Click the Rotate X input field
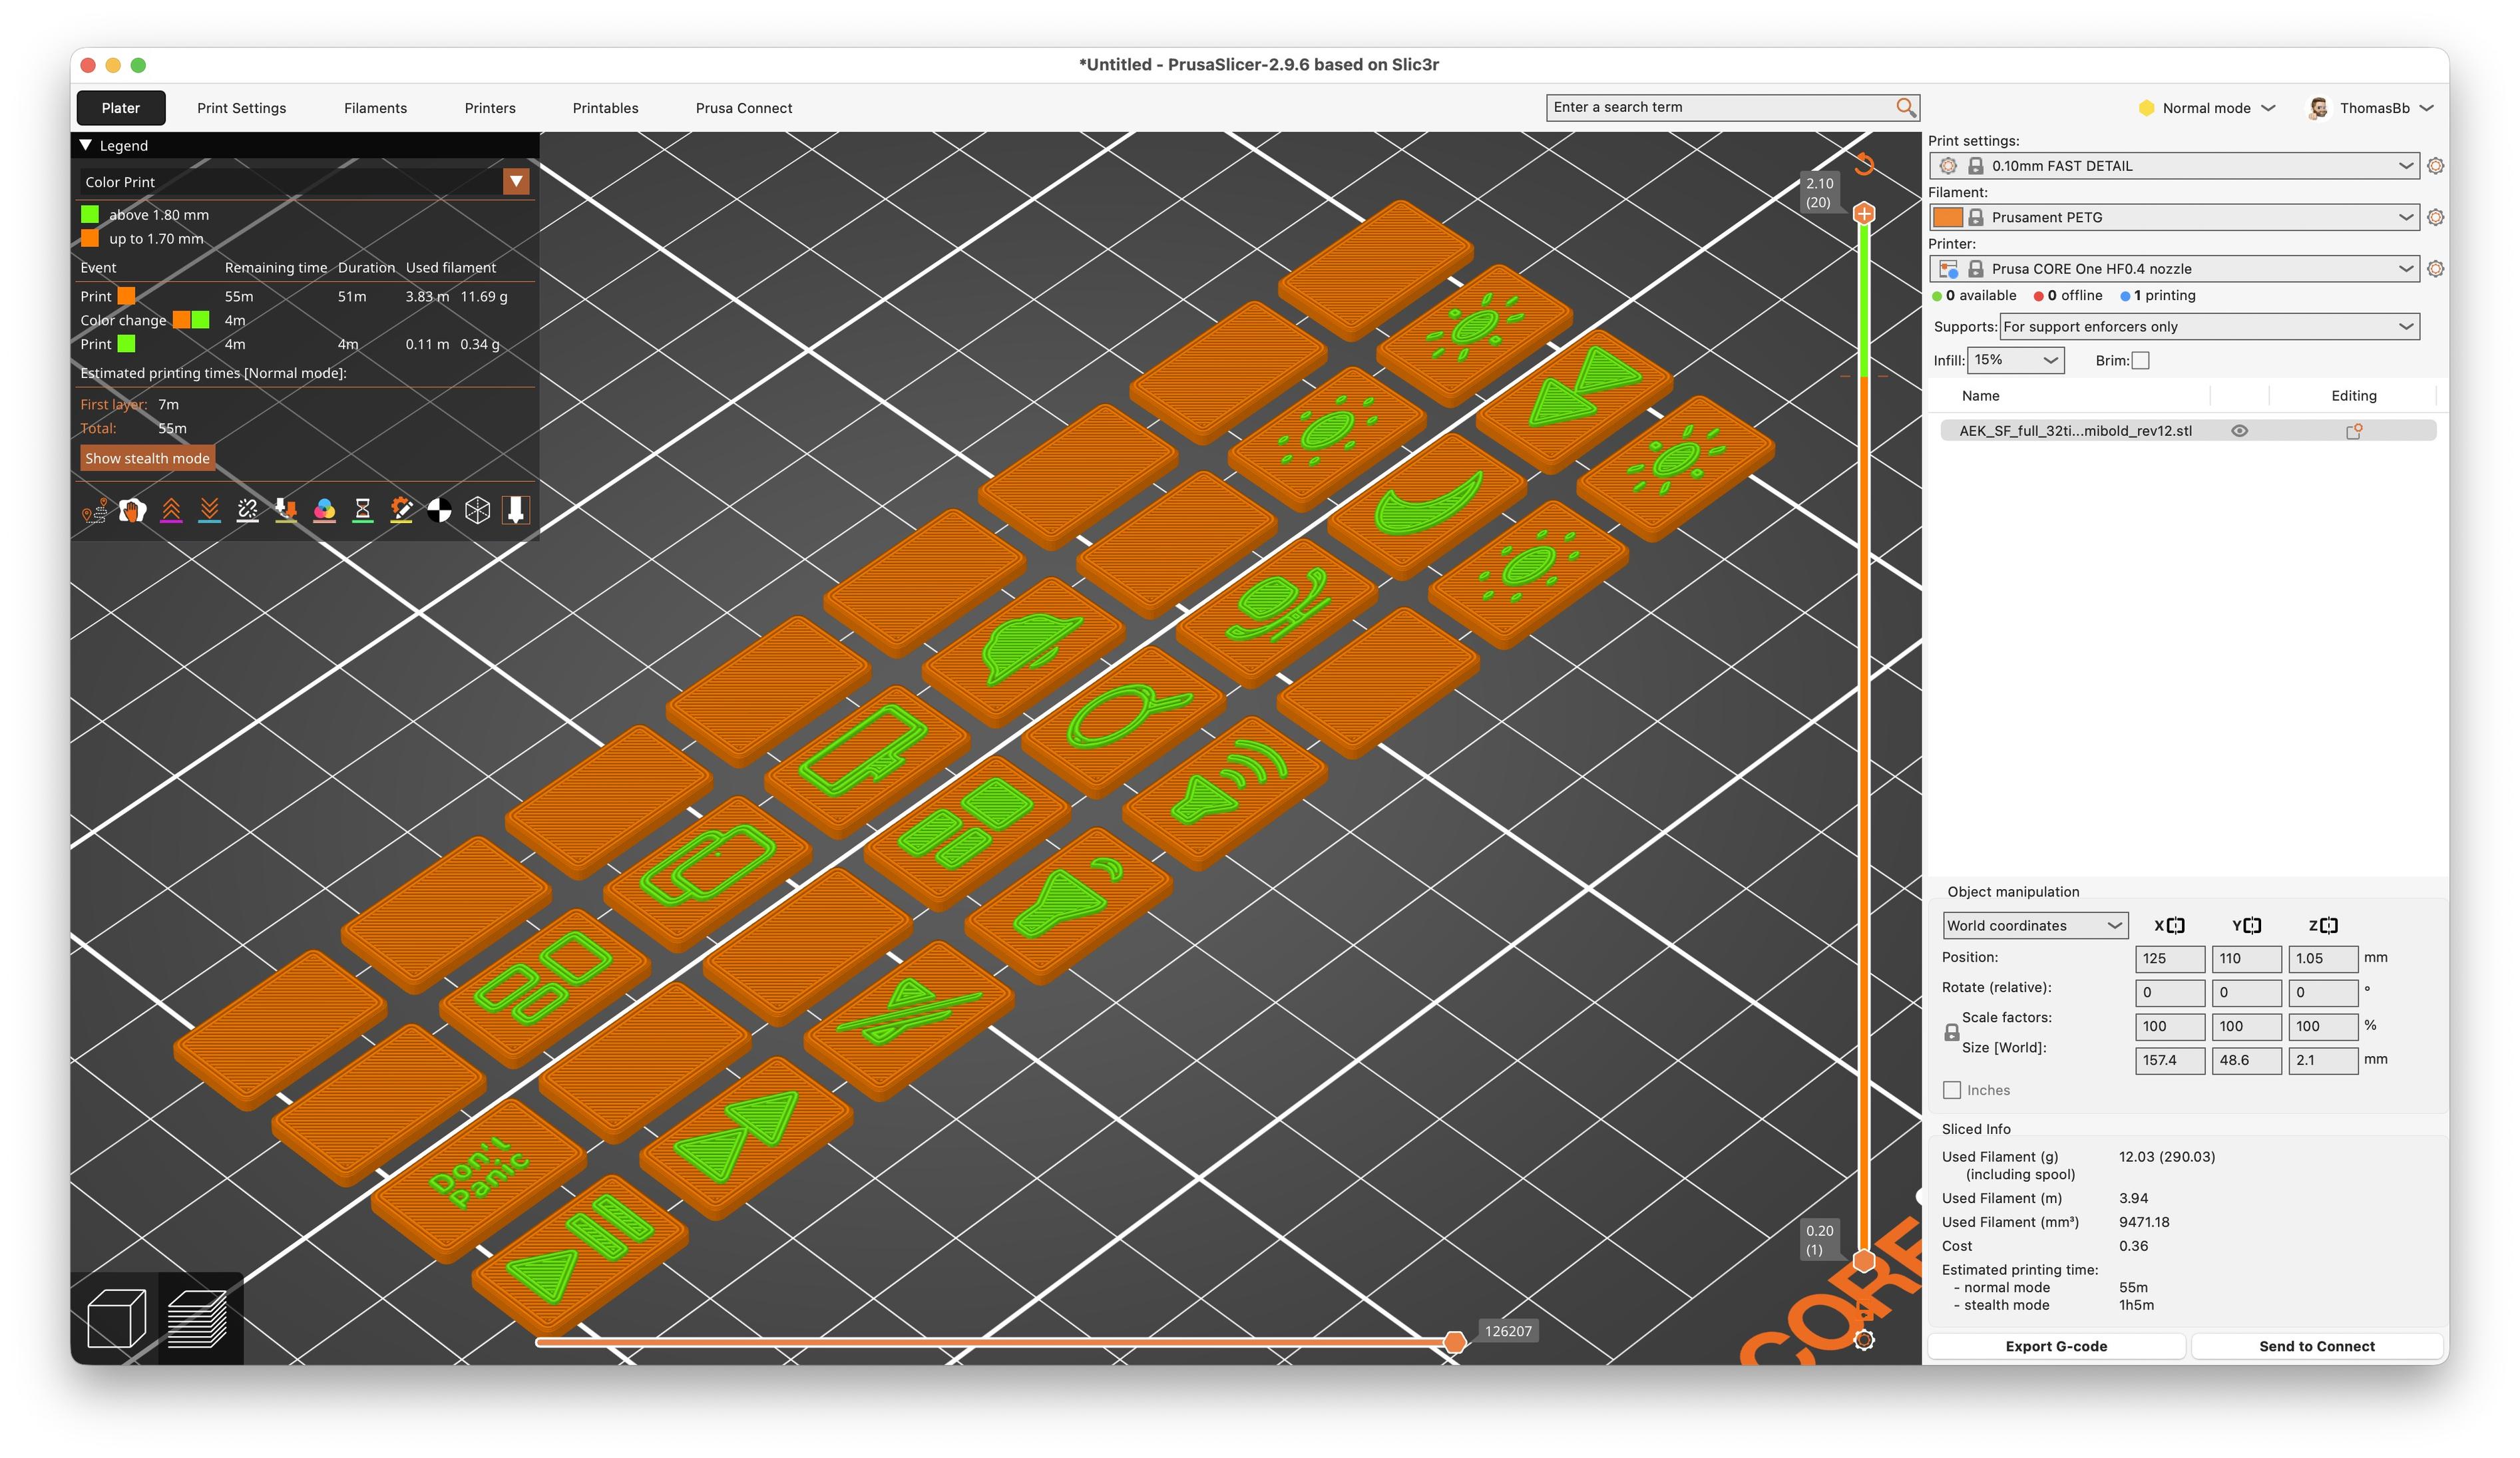Screen dimensions: 2520x1458 2170,993
